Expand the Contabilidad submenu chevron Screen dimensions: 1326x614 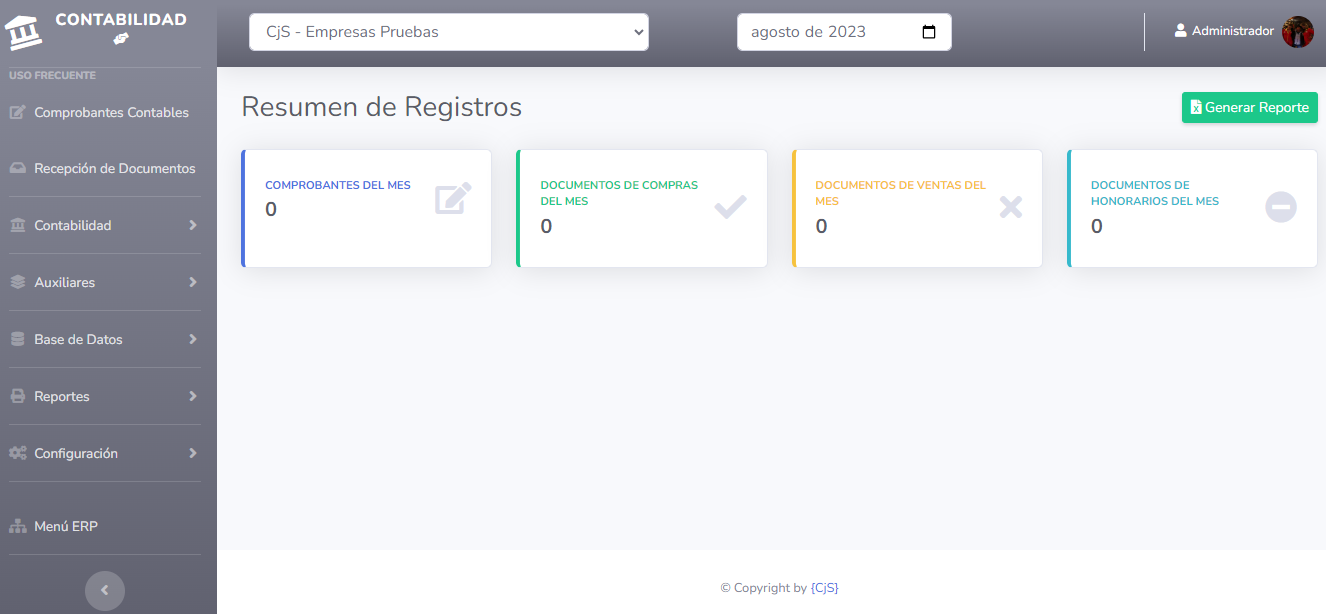pyautogui.click(x=193, y=226)
